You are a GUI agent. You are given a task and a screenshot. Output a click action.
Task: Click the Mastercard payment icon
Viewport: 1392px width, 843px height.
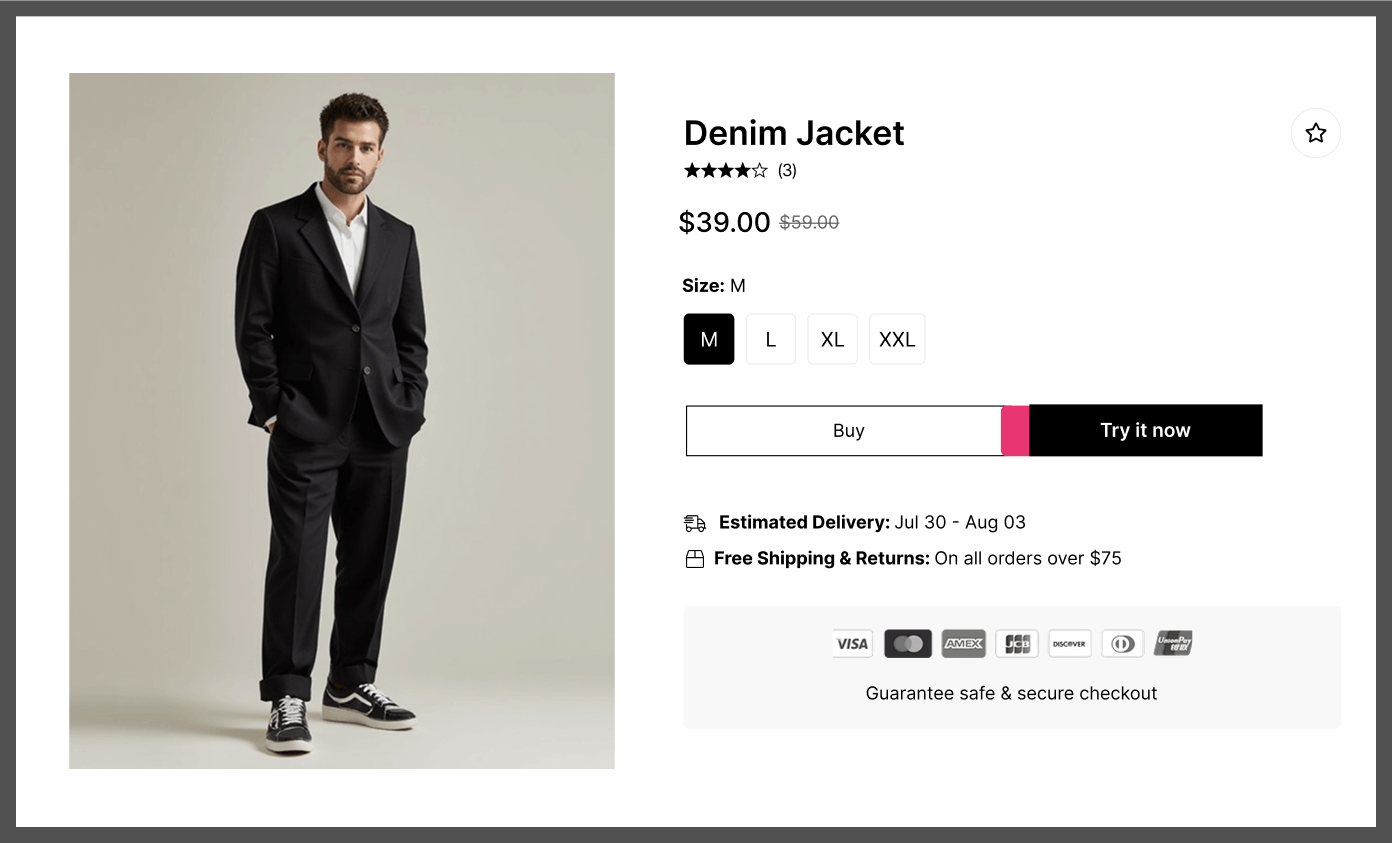(908, 643)
